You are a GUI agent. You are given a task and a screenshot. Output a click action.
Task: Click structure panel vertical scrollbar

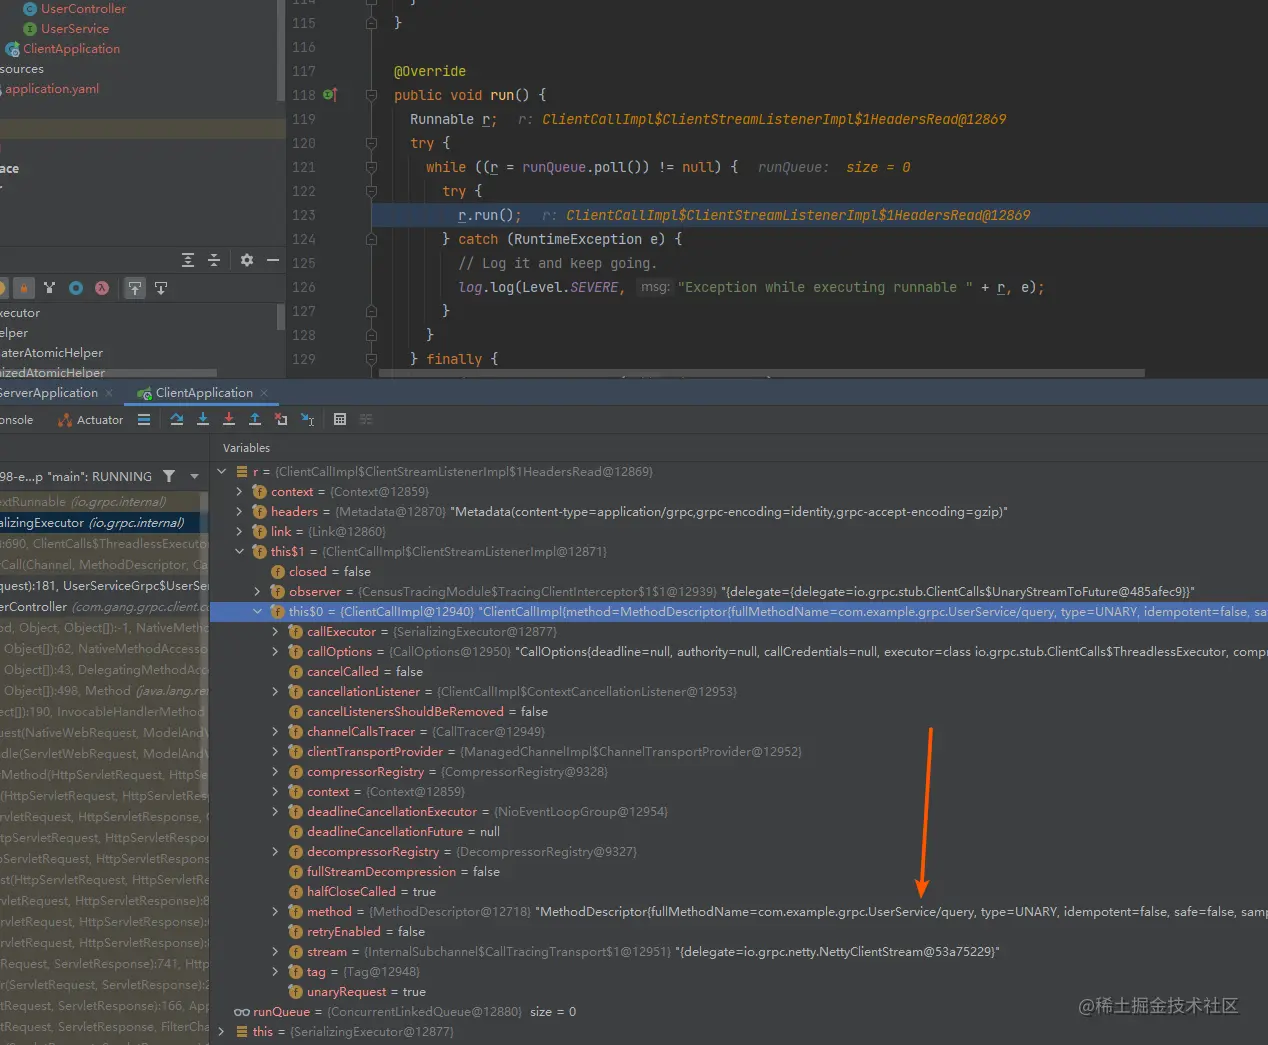pyautogui.click(x=281, y=317)
